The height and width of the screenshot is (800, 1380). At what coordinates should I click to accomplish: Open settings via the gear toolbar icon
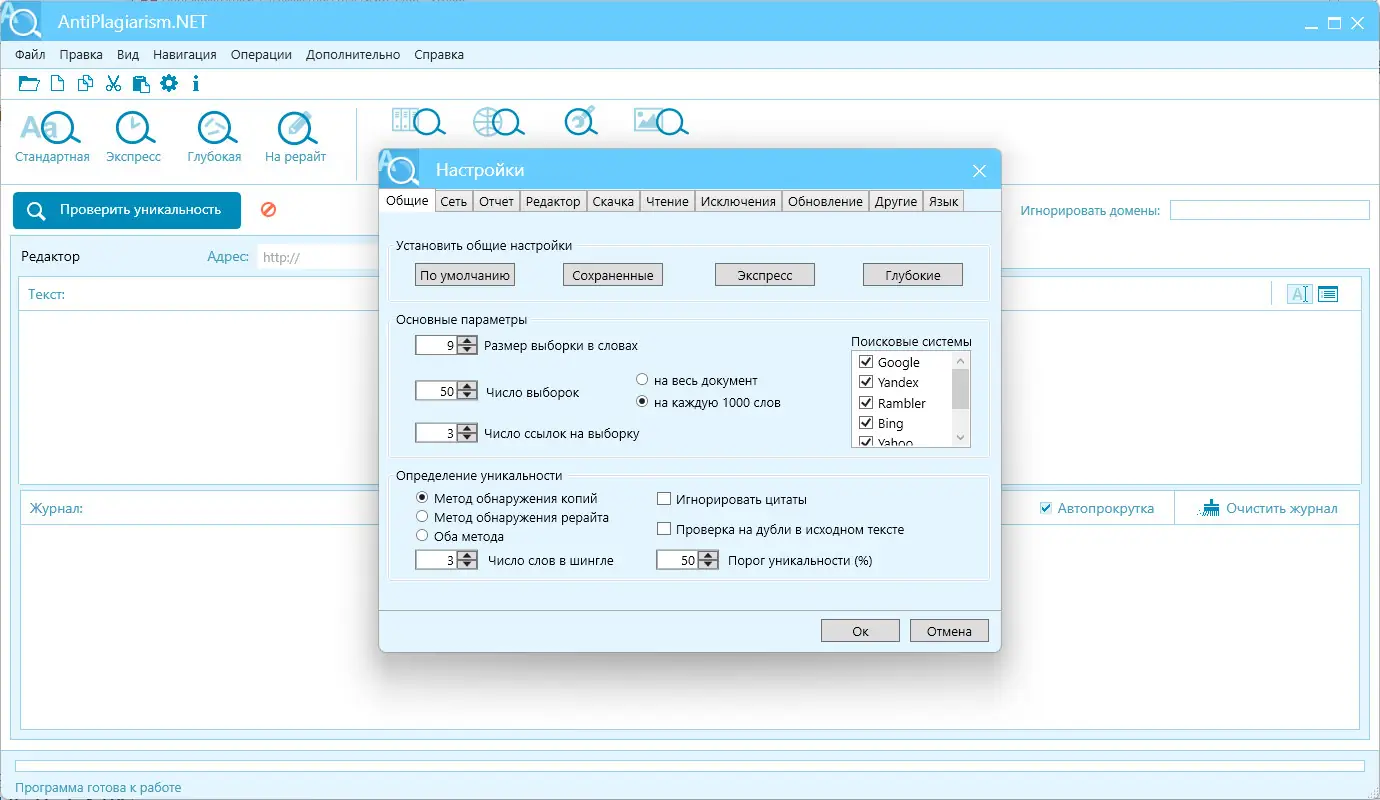pyautogui.click(x=169, y=83)
